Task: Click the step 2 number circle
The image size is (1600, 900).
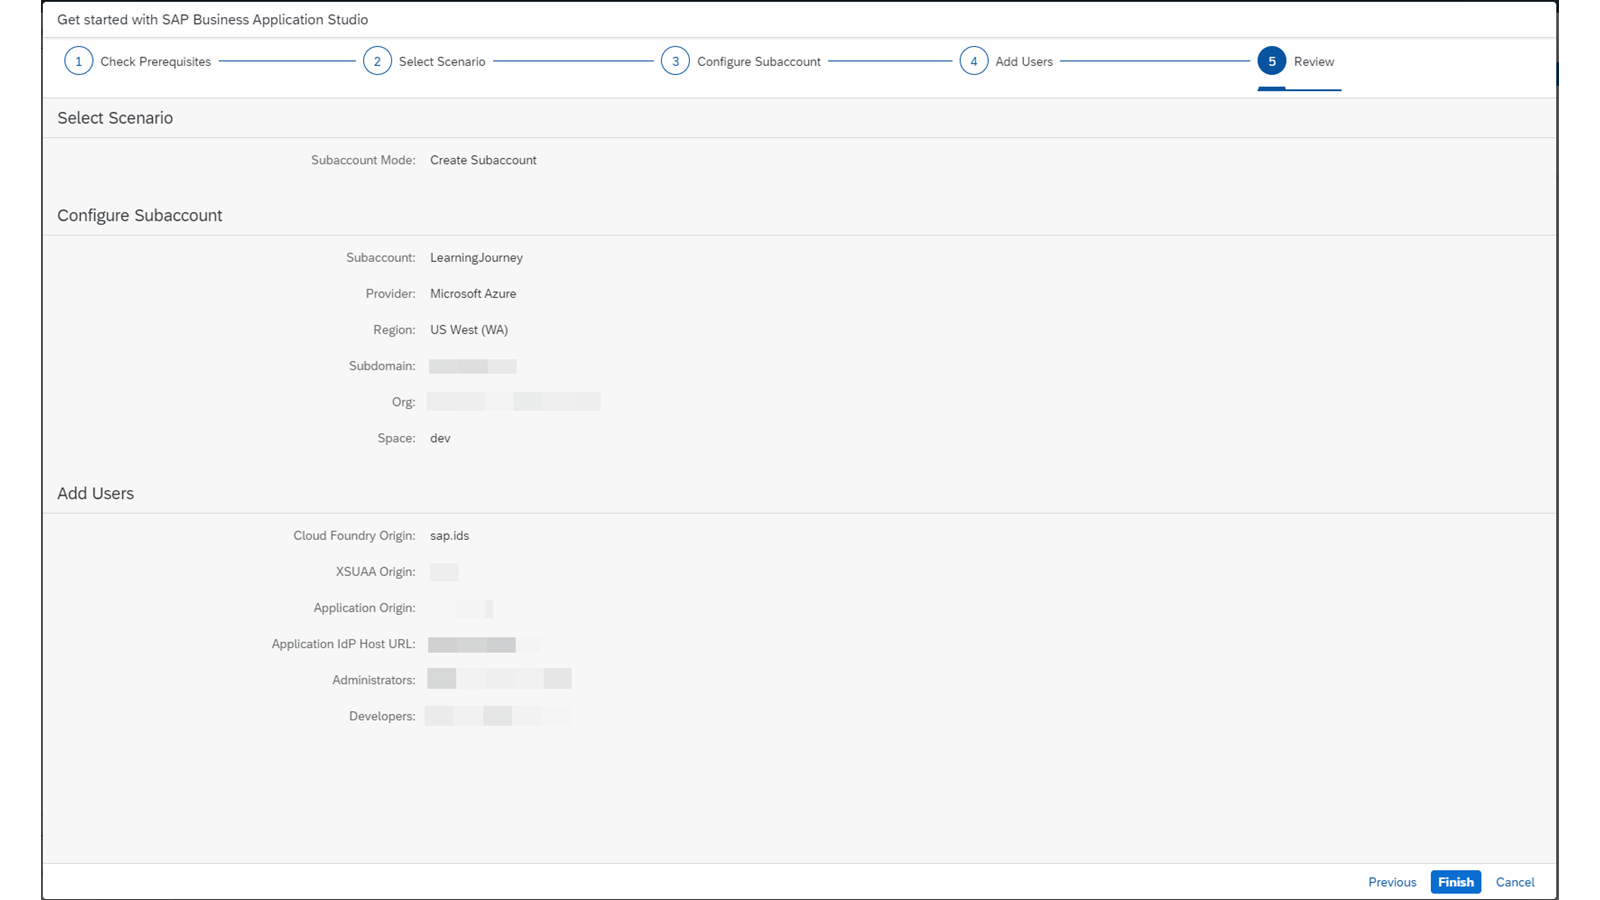Action: (377, 61)
